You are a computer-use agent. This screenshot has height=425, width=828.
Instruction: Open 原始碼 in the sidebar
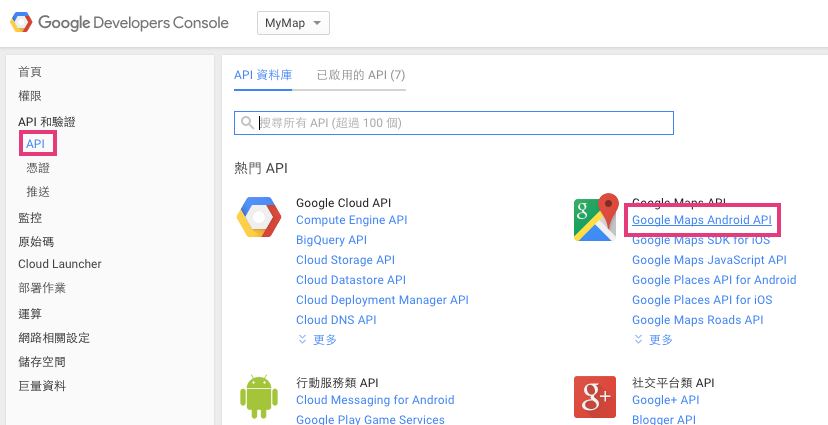tap(36, 242)
